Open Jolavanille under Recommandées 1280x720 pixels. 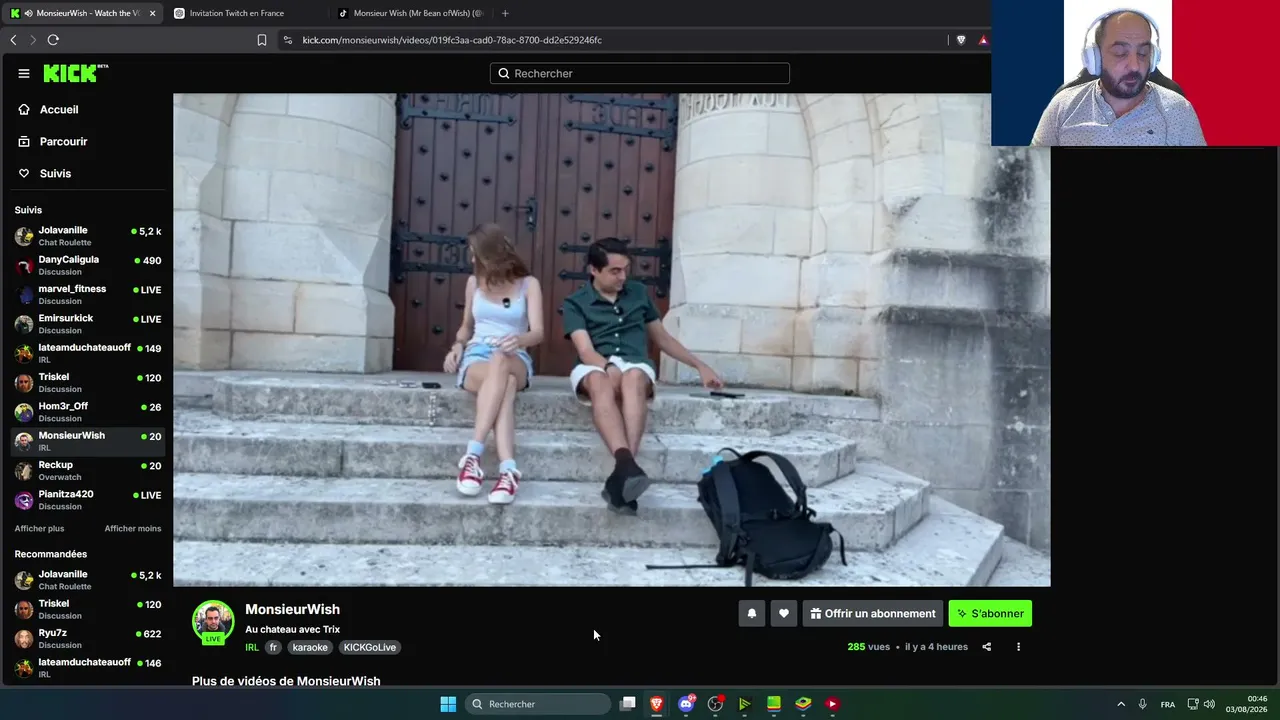point(88,580)
